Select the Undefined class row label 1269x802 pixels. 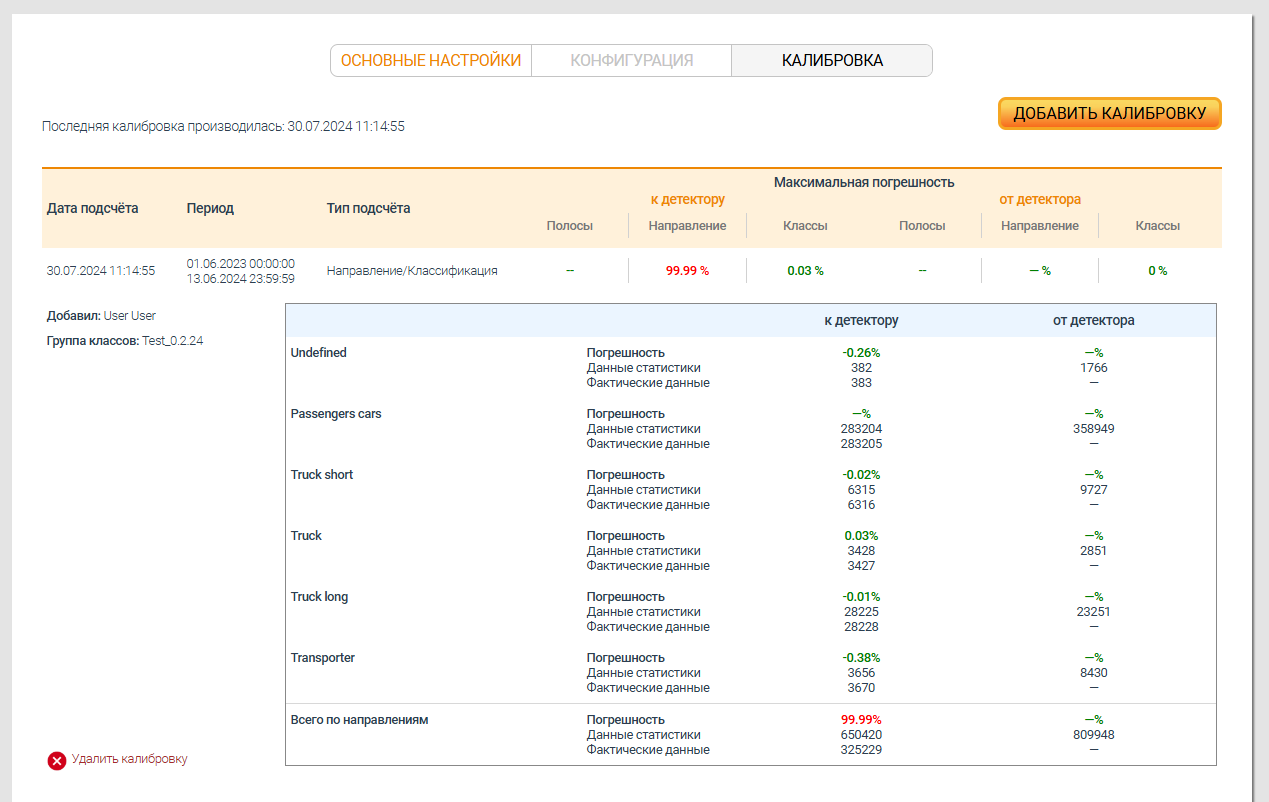point(318,353)
